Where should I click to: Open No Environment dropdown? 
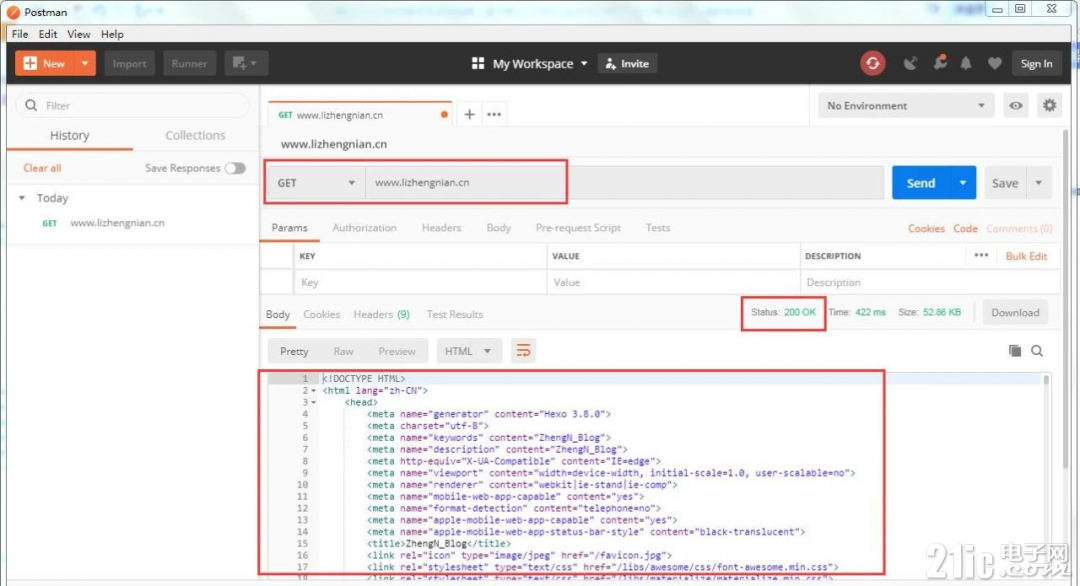tap(906, 105)
